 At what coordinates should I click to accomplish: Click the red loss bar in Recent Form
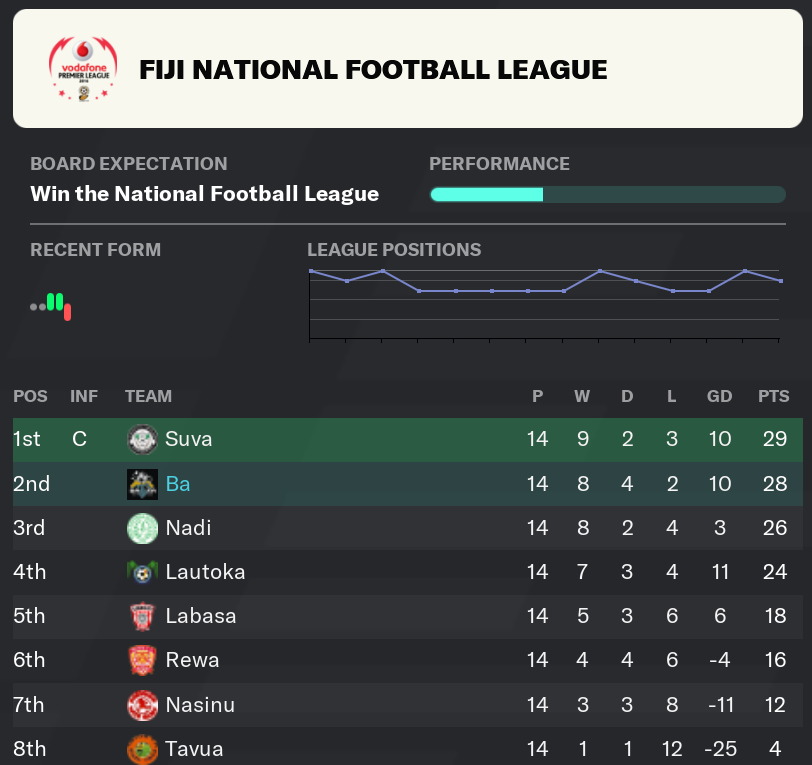click(67, 312)
